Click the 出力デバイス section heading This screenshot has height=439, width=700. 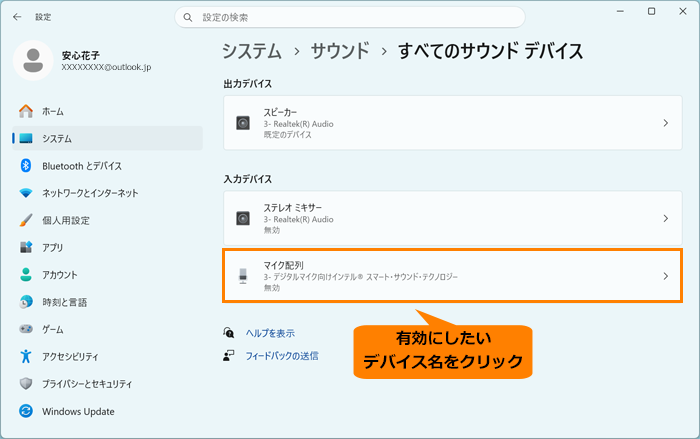[247, 84]
